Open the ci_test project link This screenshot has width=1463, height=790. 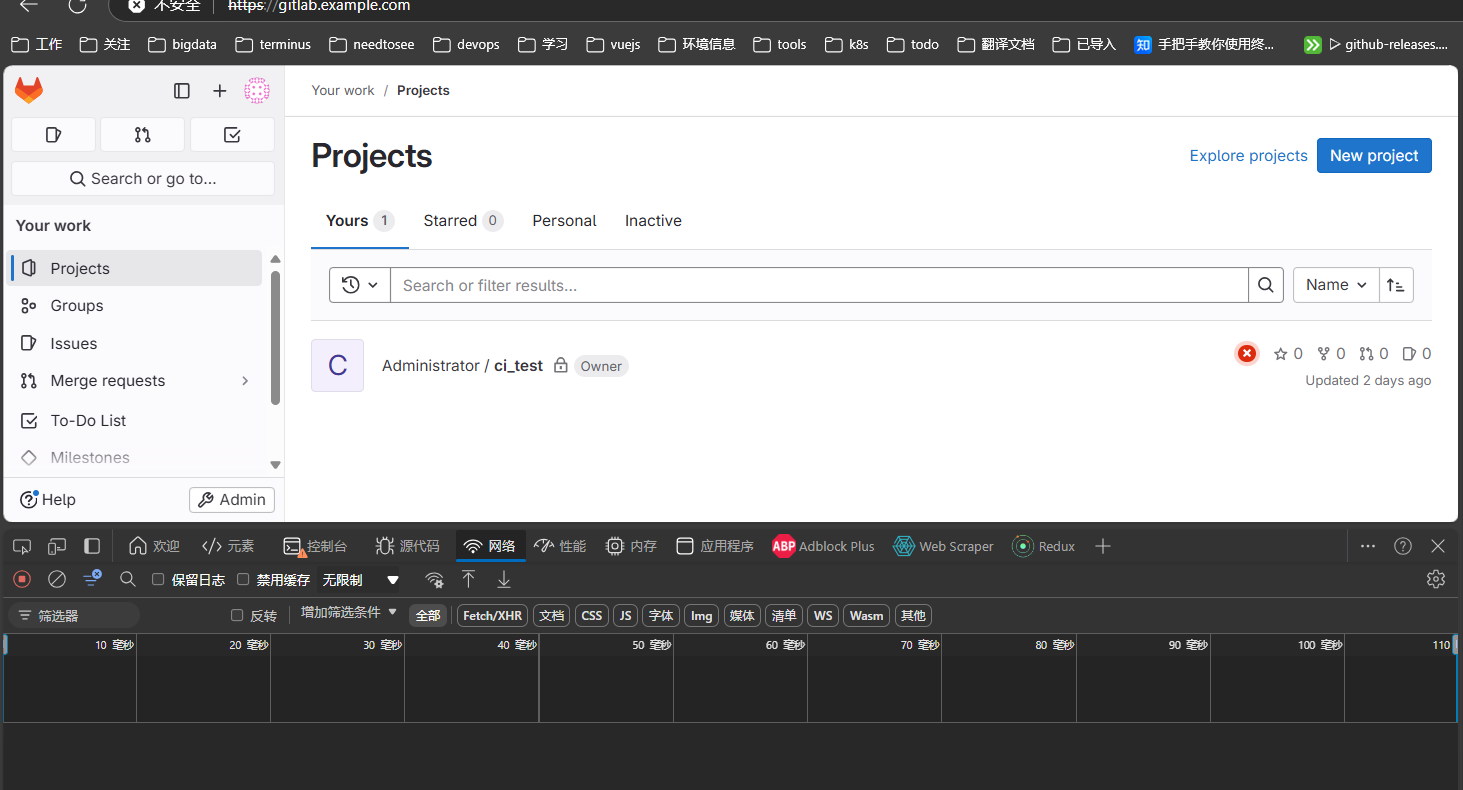[x=518, y=365]
